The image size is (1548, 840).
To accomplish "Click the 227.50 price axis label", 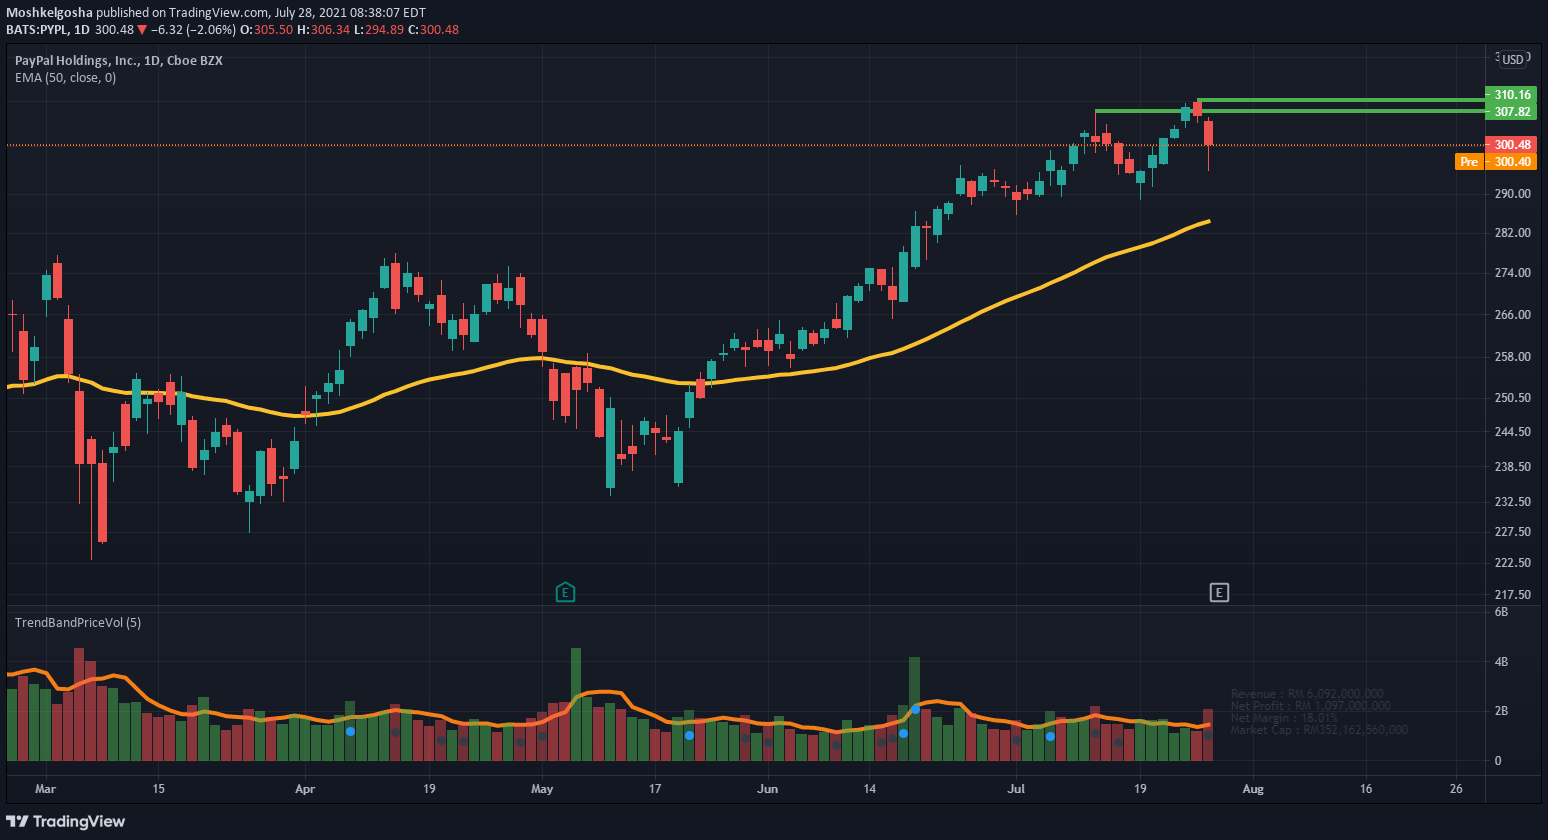I will coord(1512,532).
